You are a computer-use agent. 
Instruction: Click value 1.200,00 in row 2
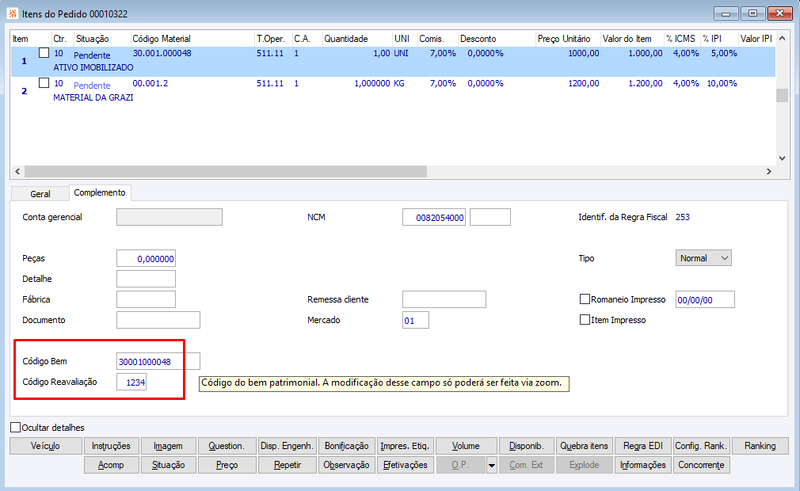click(x=645, y=83)
